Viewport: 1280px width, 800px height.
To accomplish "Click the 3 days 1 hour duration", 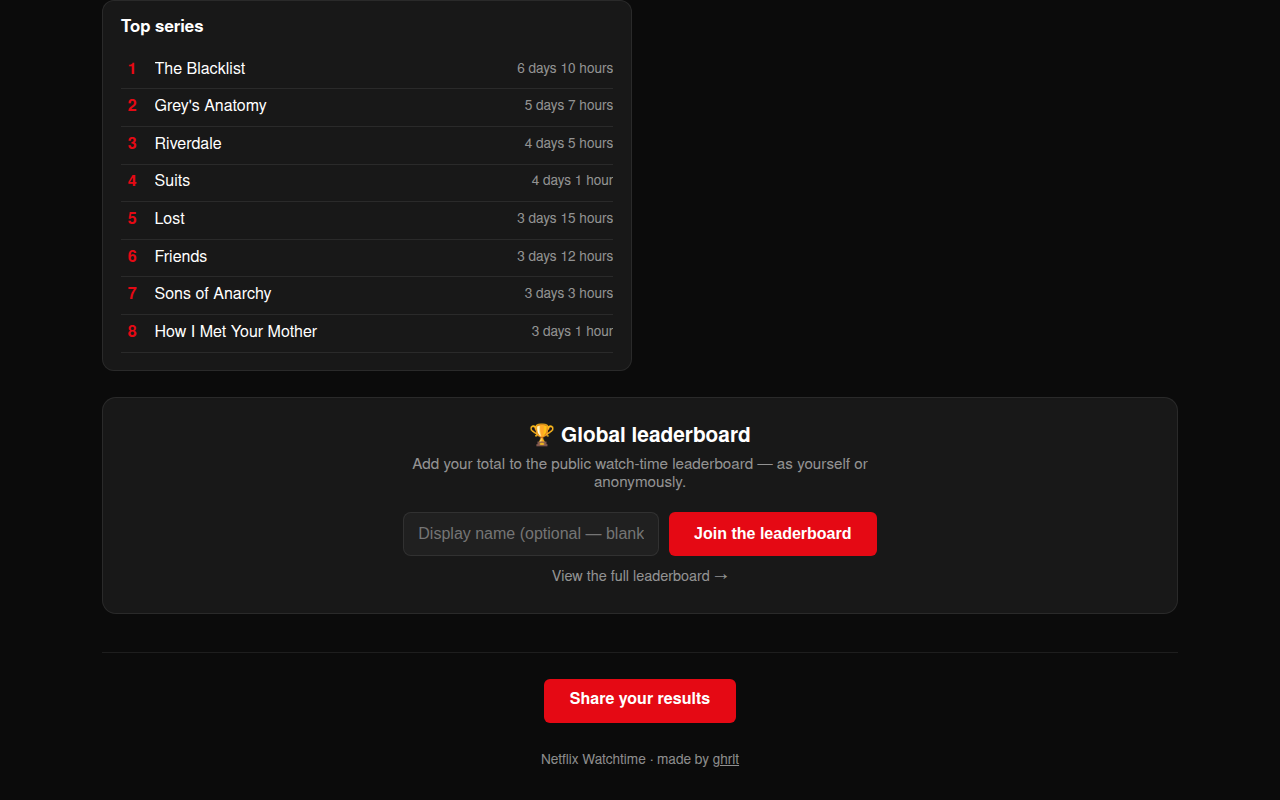I will click(x=572, y=332).
